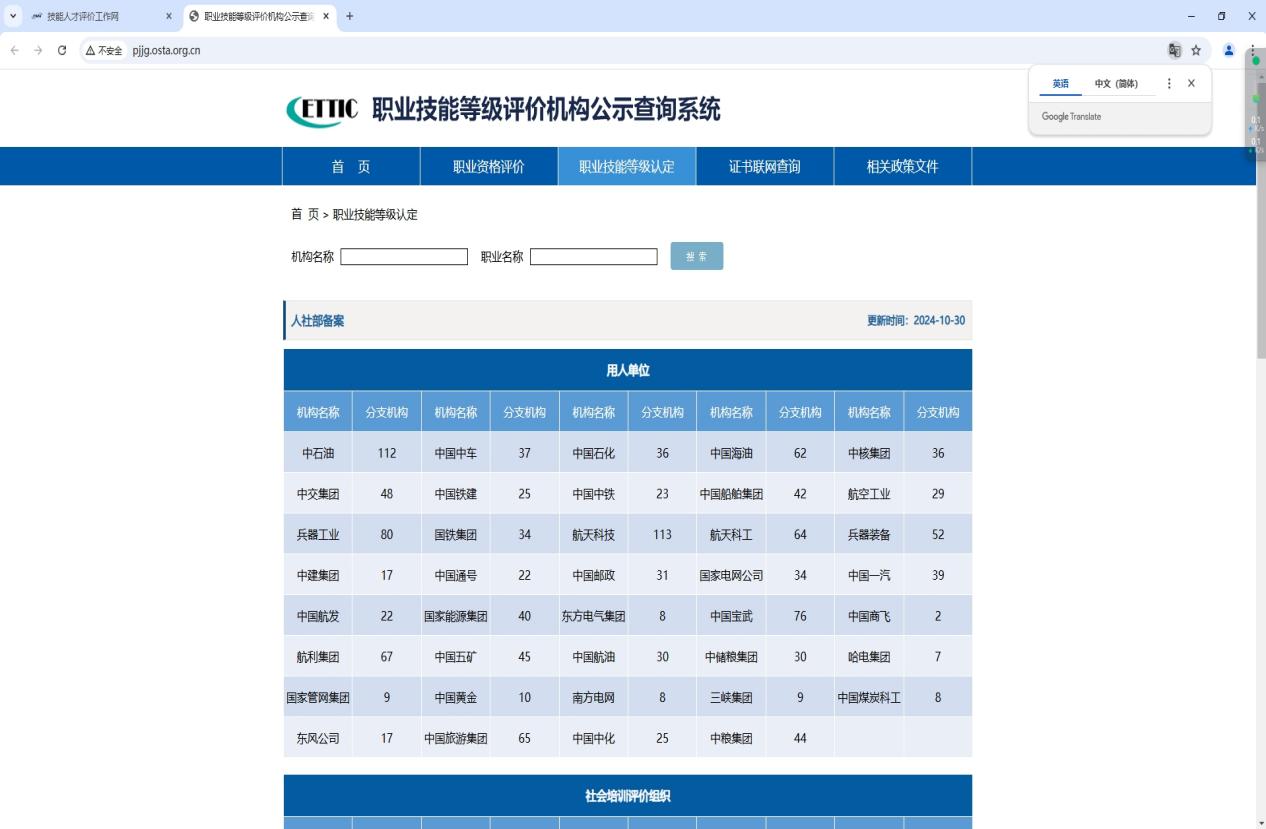
Task: Click the 搜索 search button
Action: coord(696,257)
